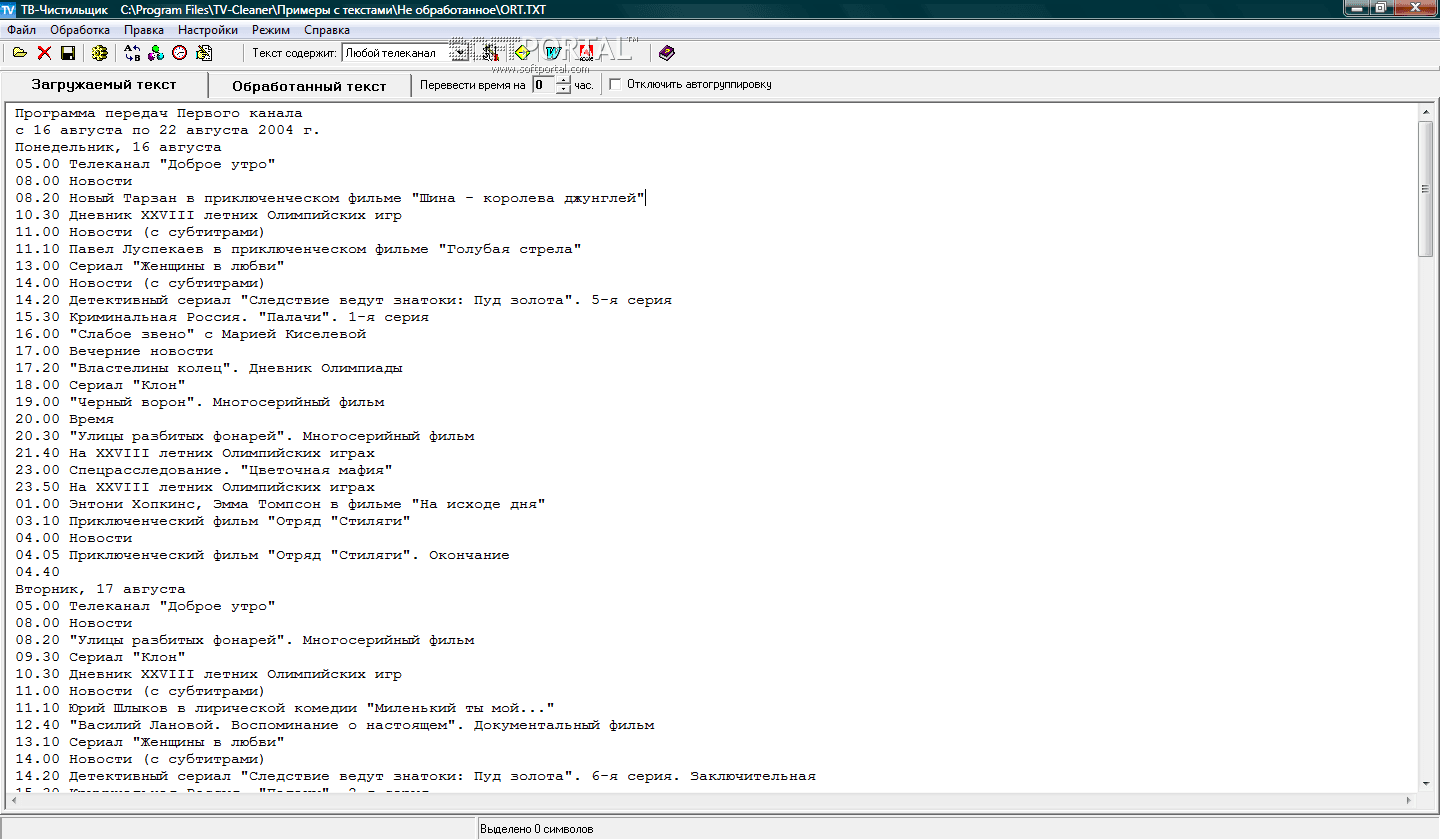Viewport: 1440px width, 840px height.
Task: Click the 23.00 'Цветочная мафия' line
Action: point(204,470)
